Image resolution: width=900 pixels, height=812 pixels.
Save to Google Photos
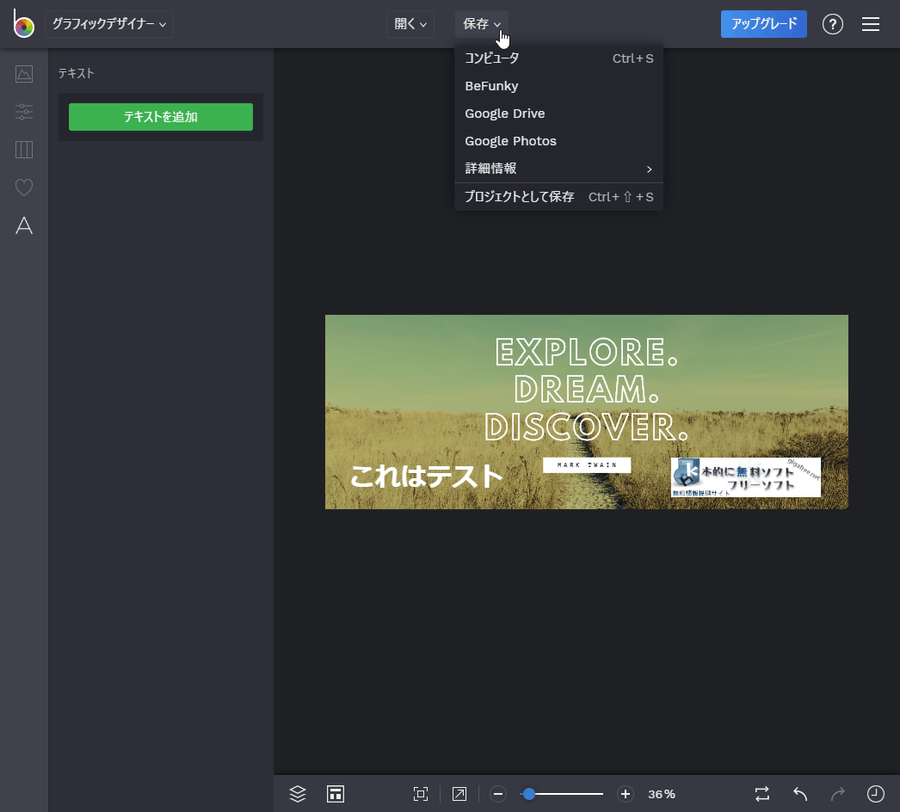[558, 141]
